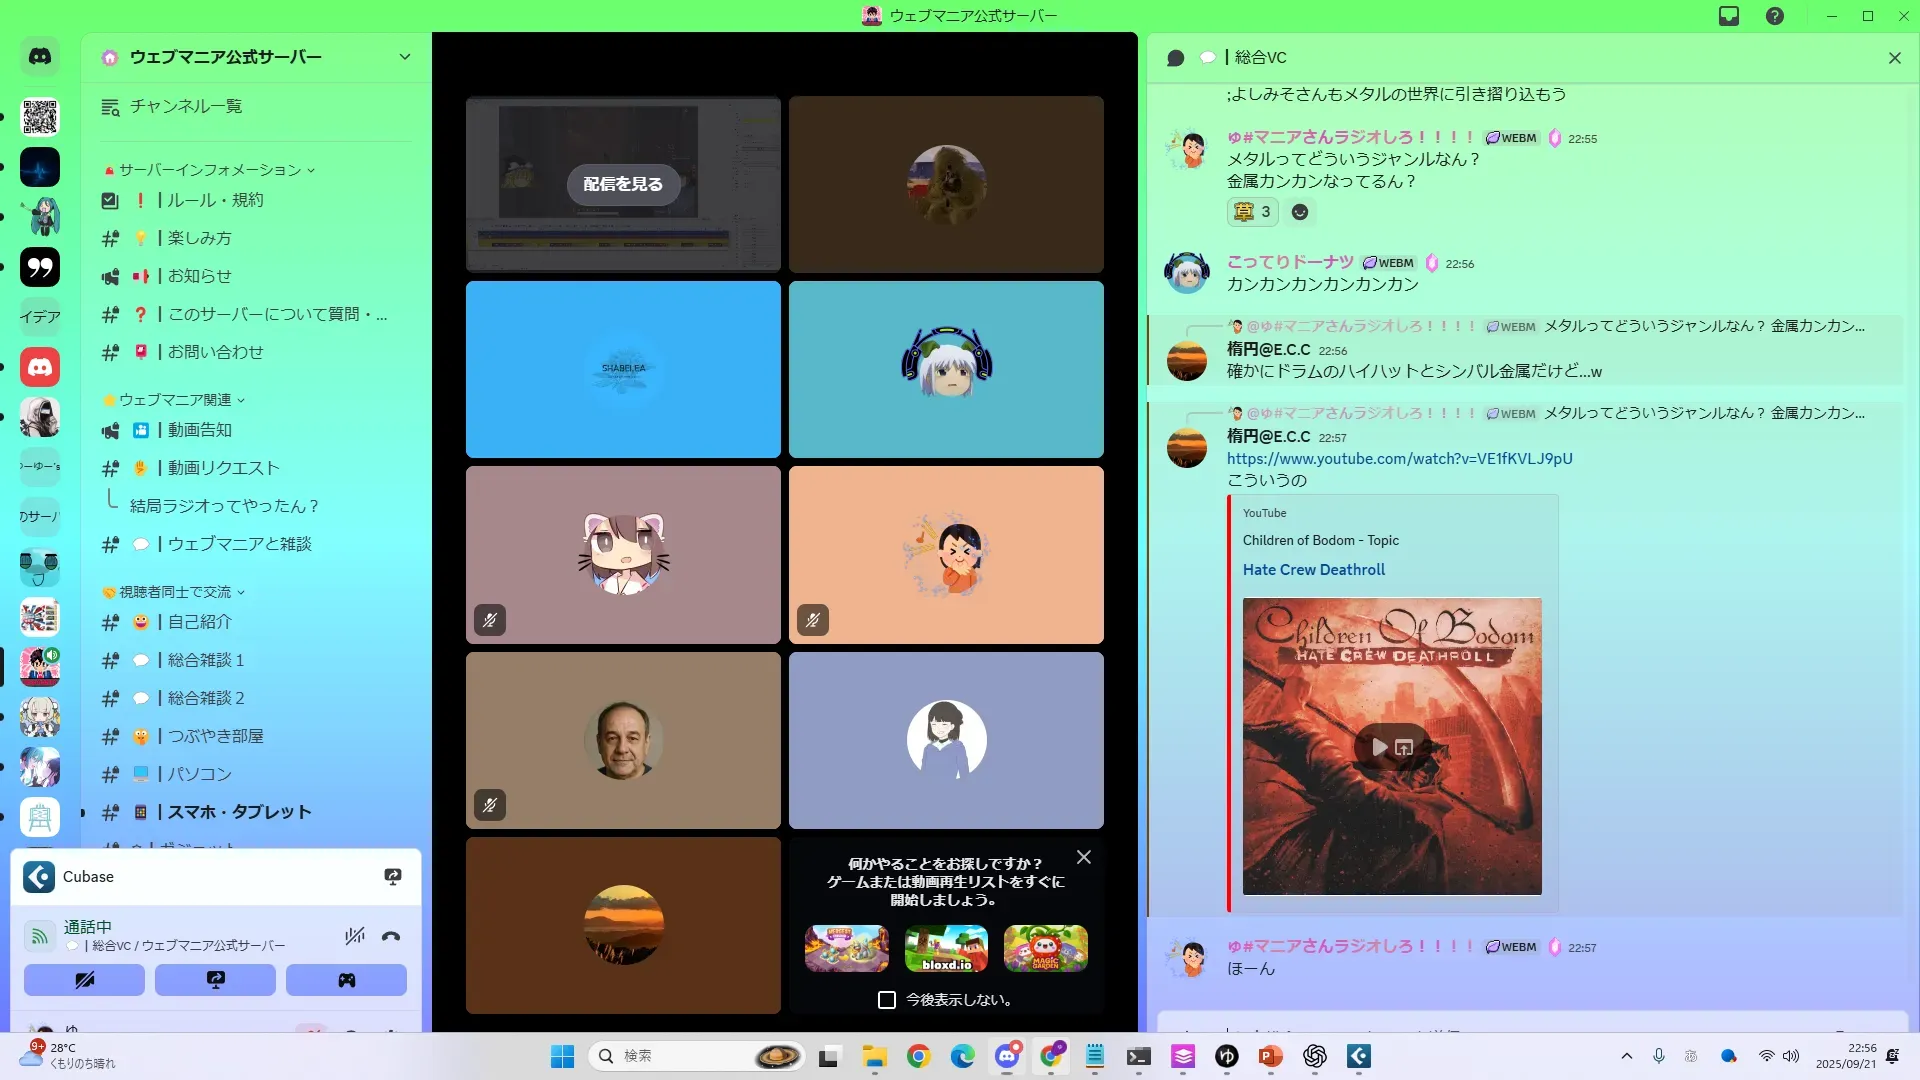The image size is (1920, 1080).
Task: Click the bloxd.io game thumbnail
Action: tap(946, 948)
